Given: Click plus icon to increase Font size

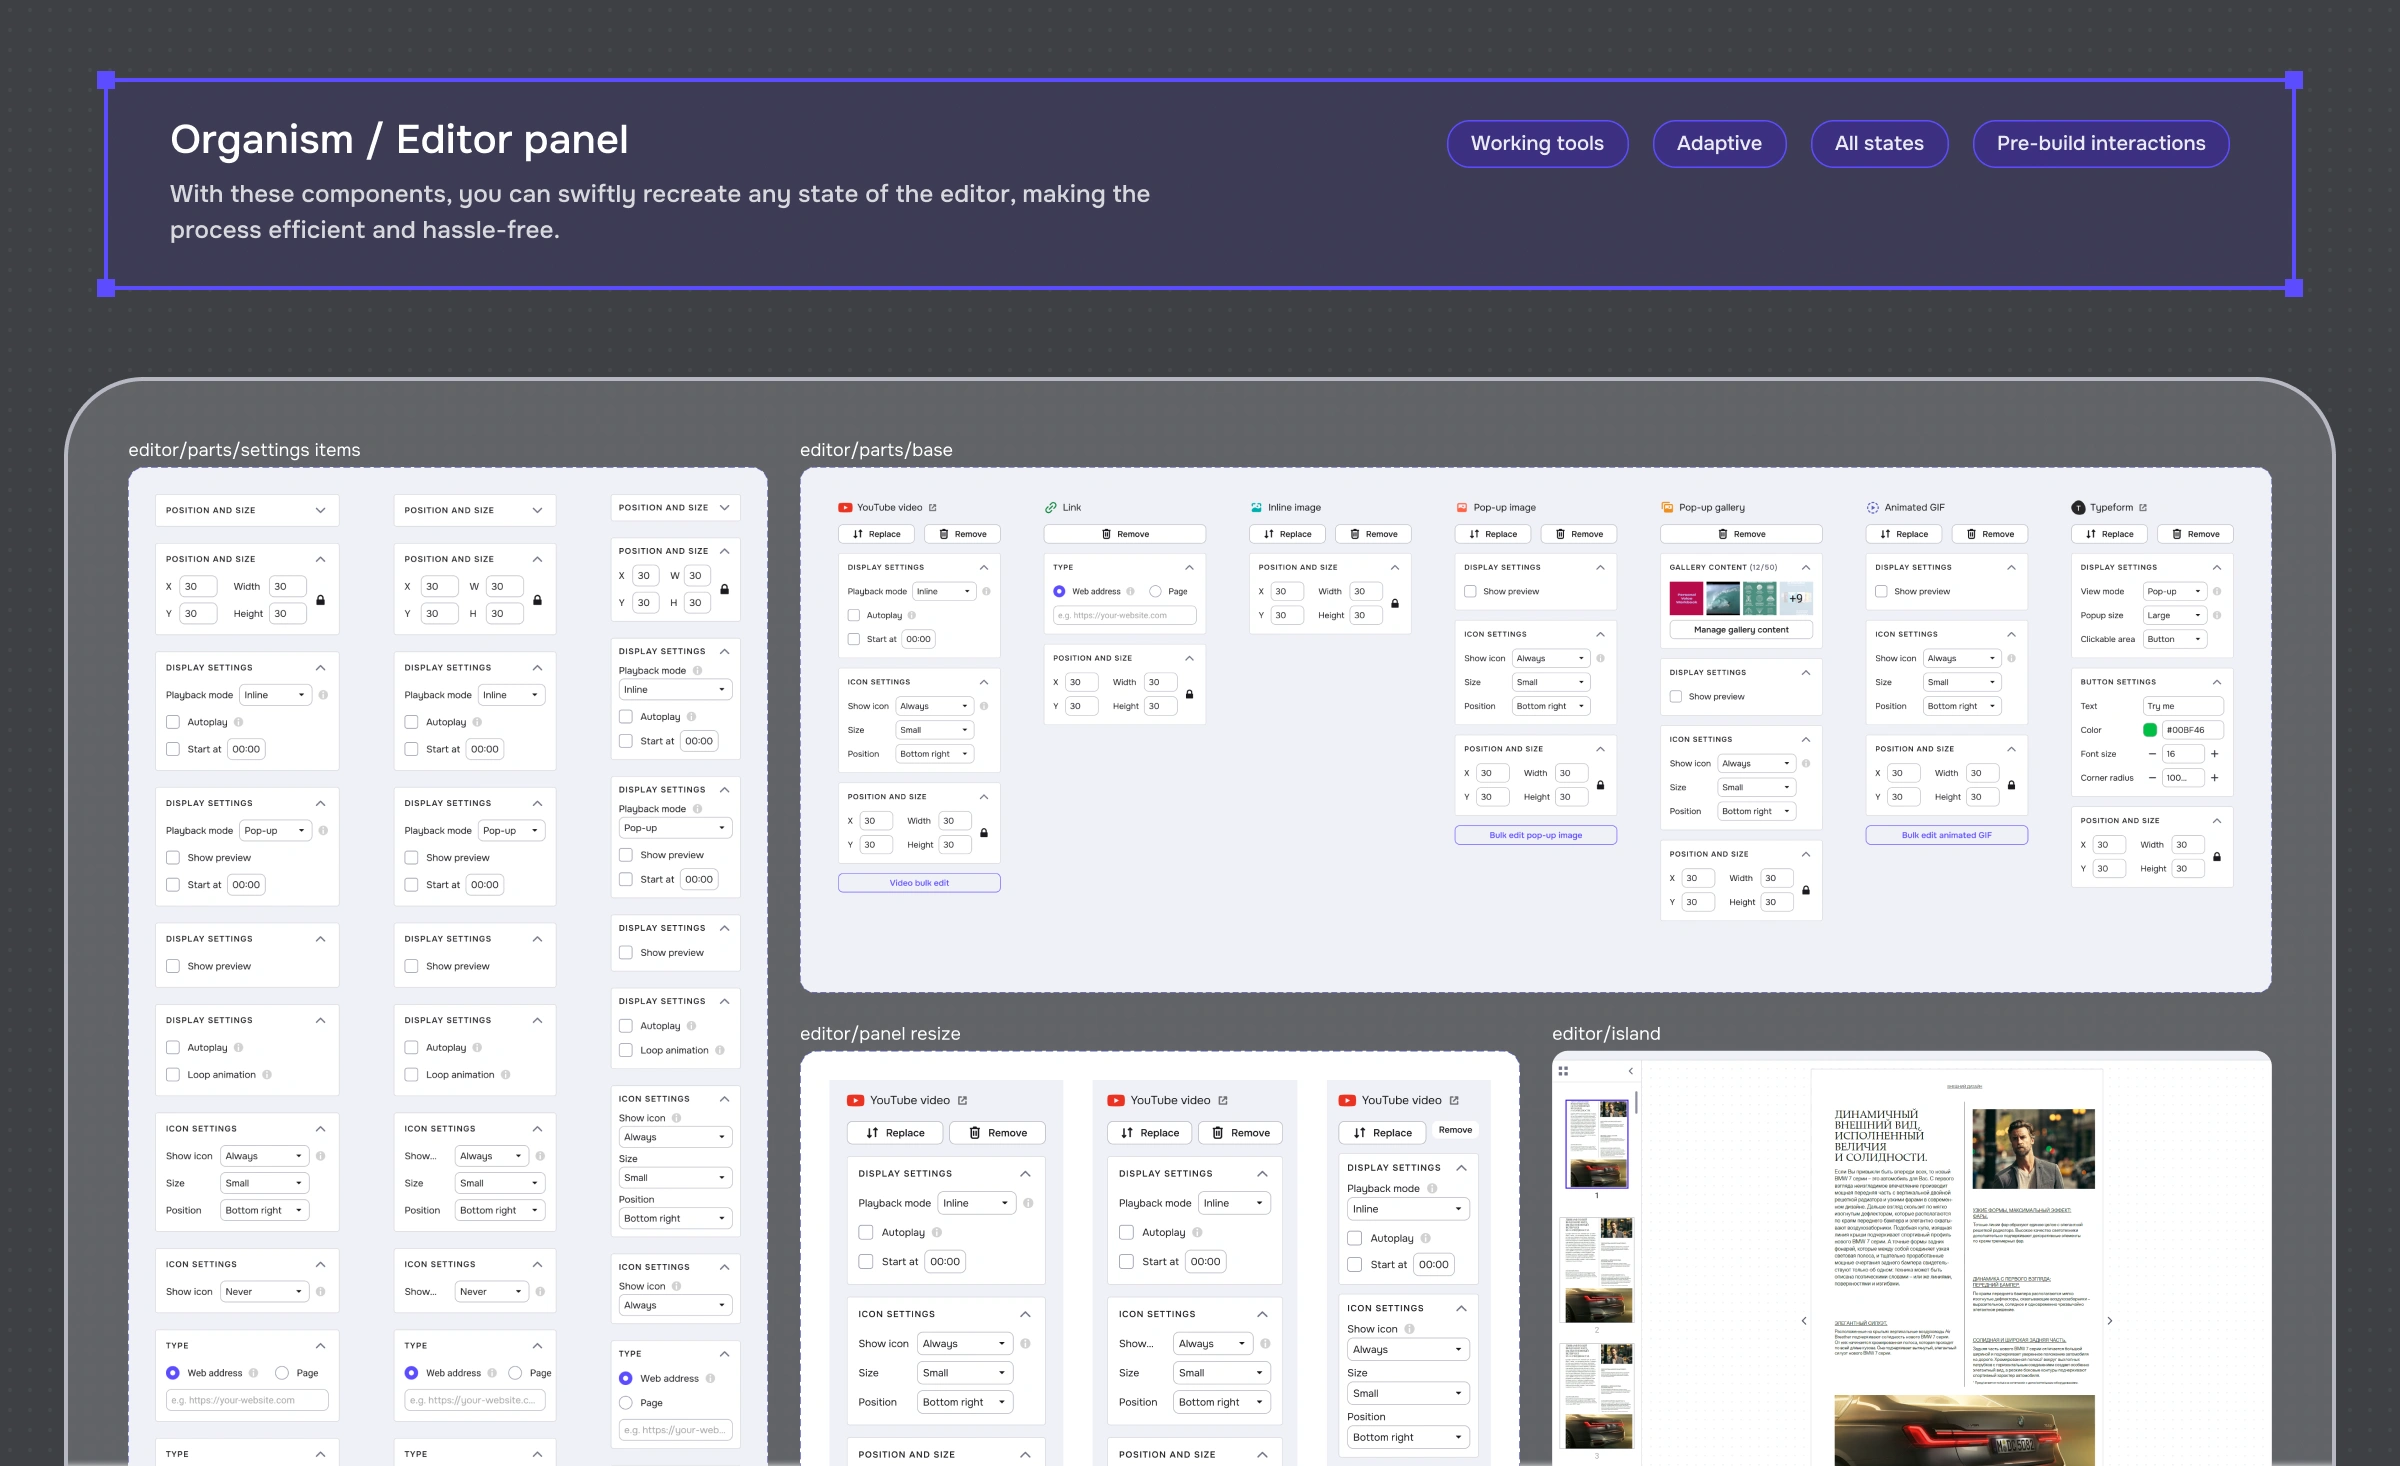Looking at the screenshot, I should [2214, 754].
